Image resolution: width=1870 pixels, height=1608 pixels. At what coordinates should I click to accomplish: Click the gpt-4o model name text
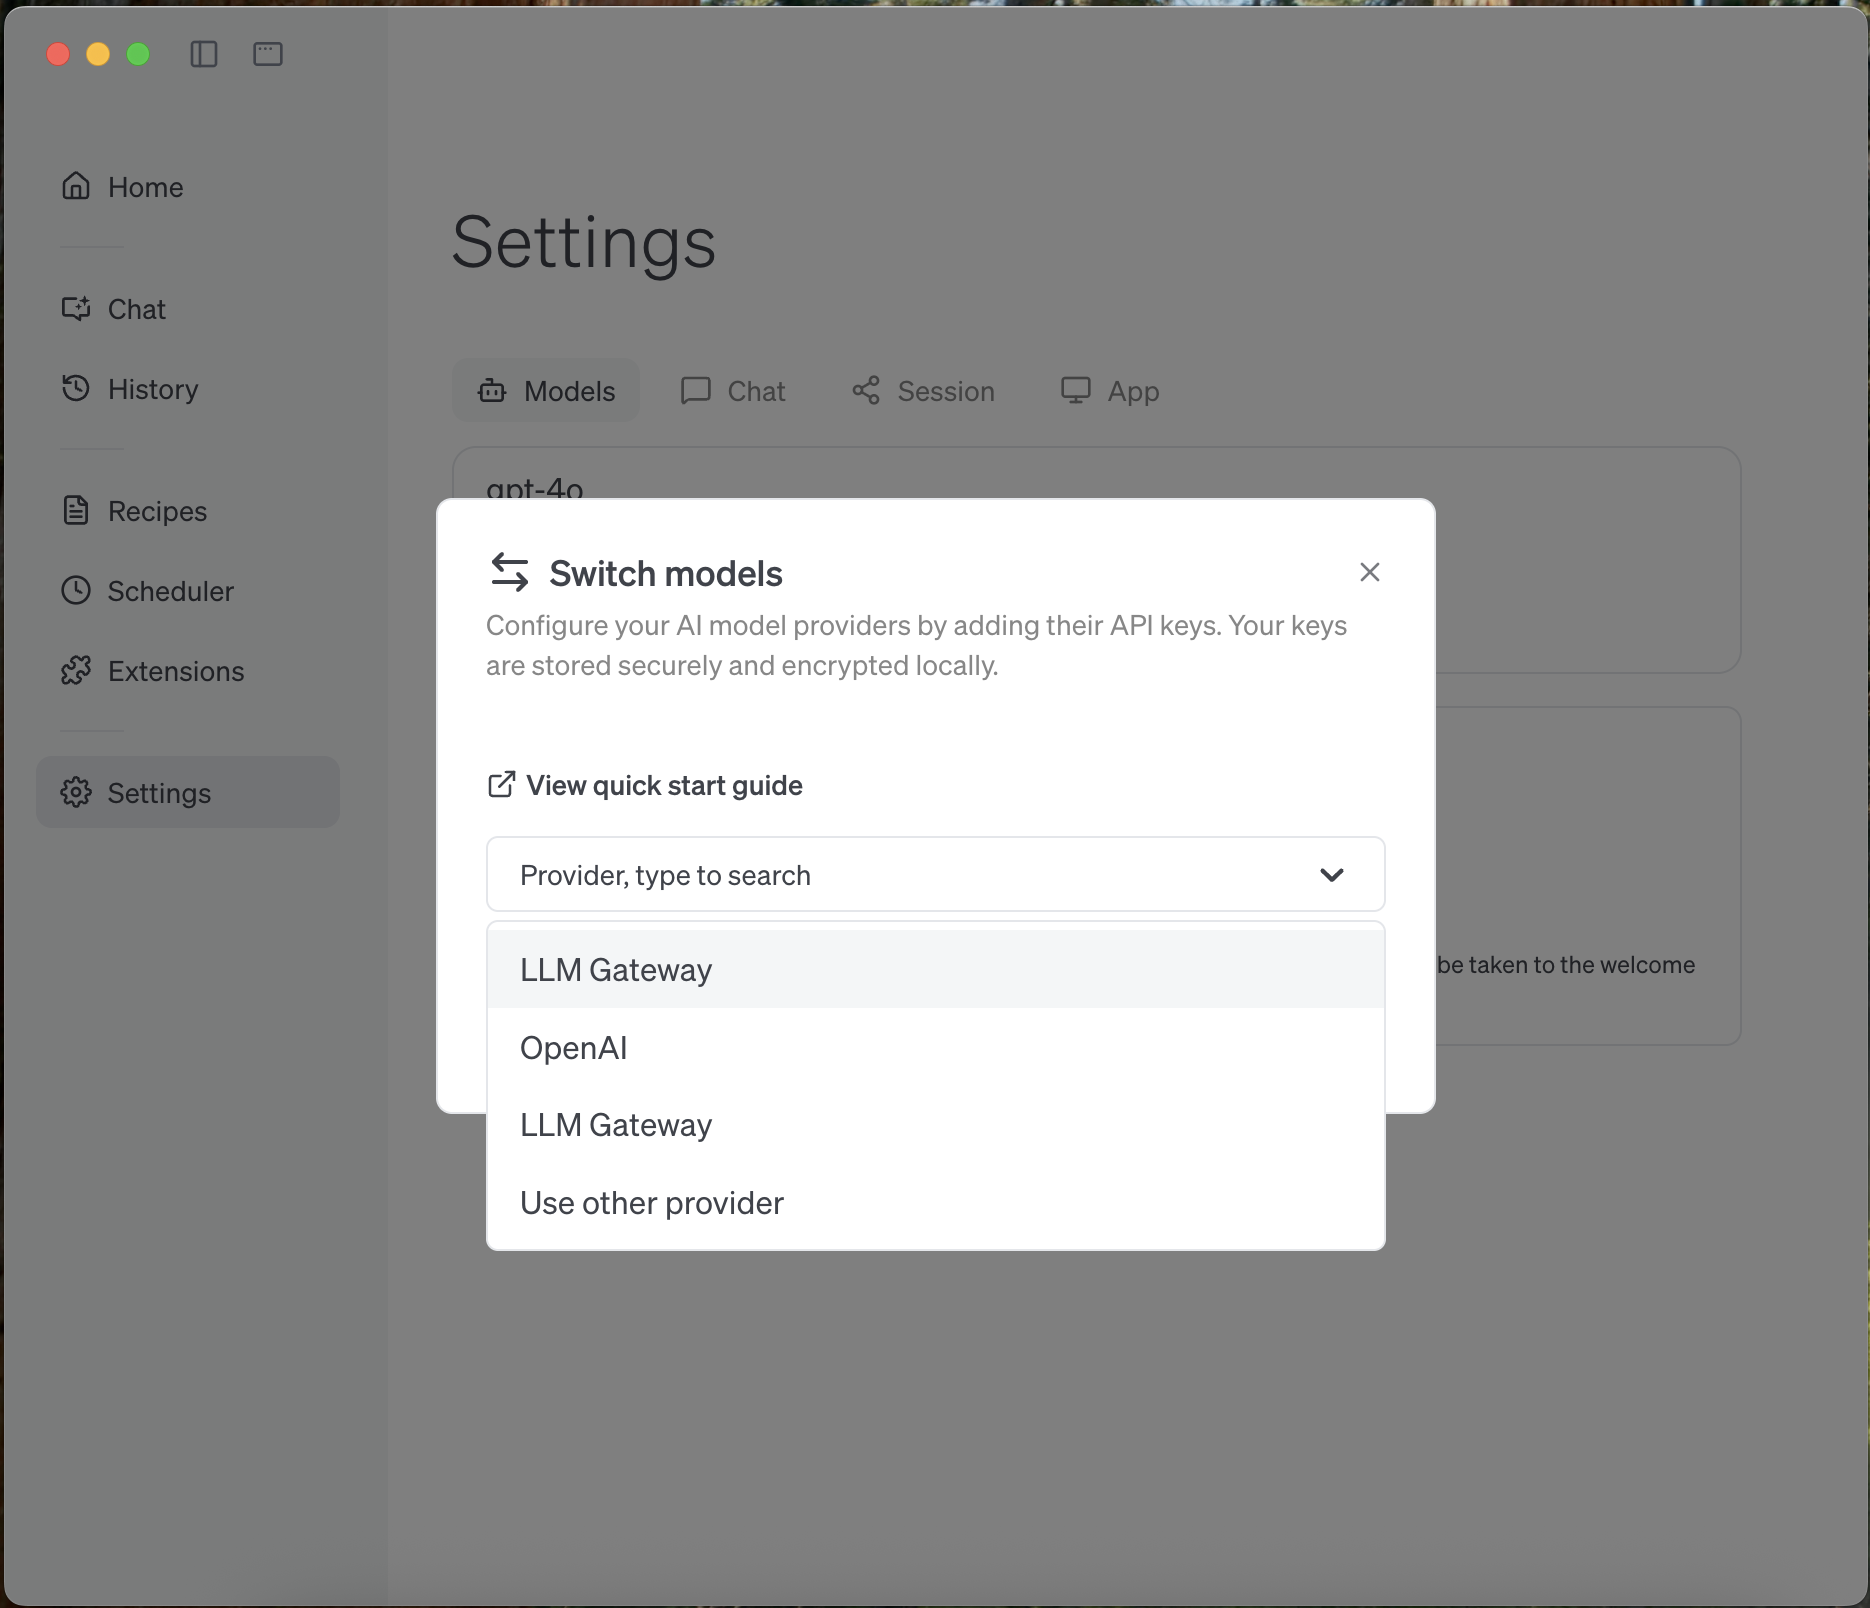[535, 488]
